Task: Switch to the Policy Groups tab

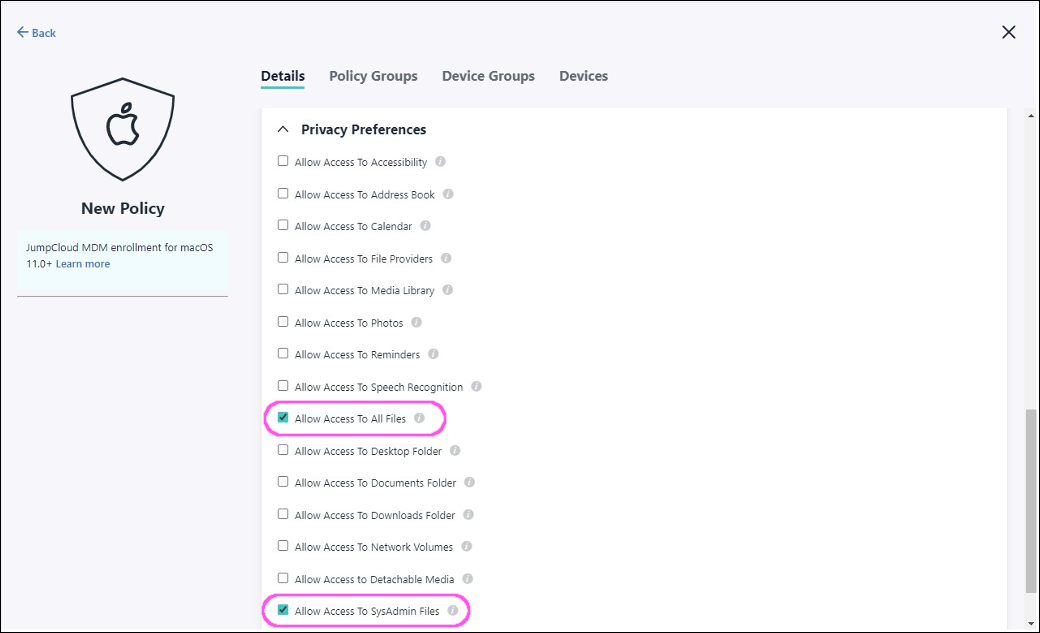Action: click(x=373, y=76)
